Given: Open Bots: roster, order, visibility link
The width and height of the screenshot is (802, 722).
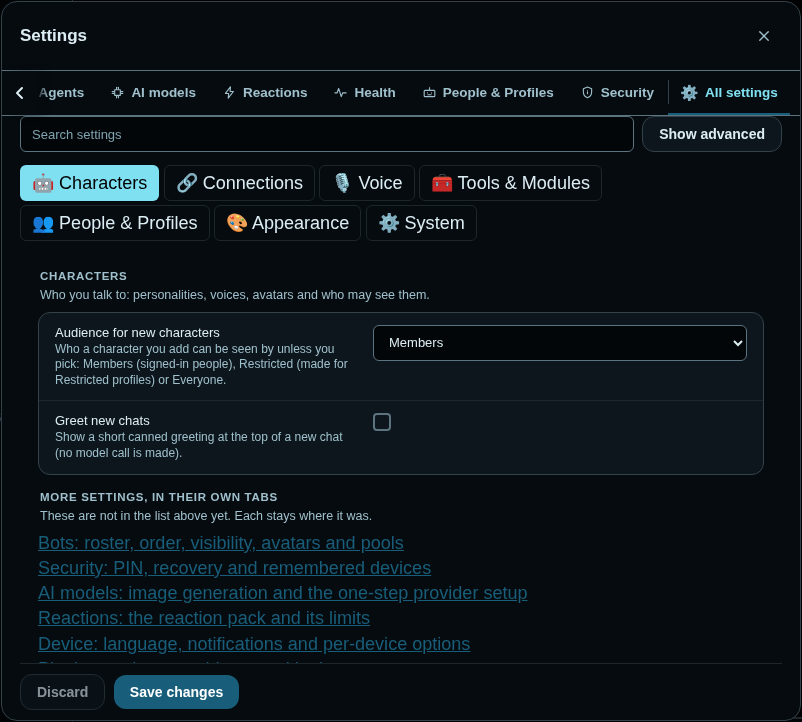Looking at the screenshot, I should click(221, 543).
